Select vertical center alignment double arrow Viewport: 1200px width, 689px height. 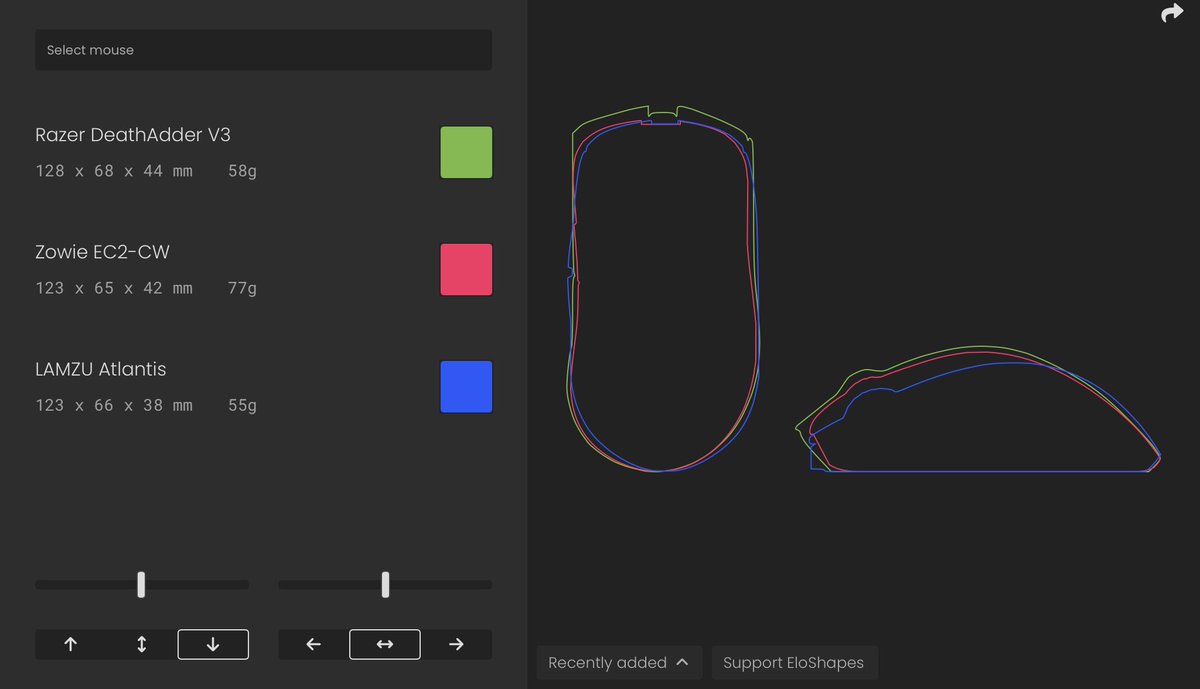click(x=141, y=645)
